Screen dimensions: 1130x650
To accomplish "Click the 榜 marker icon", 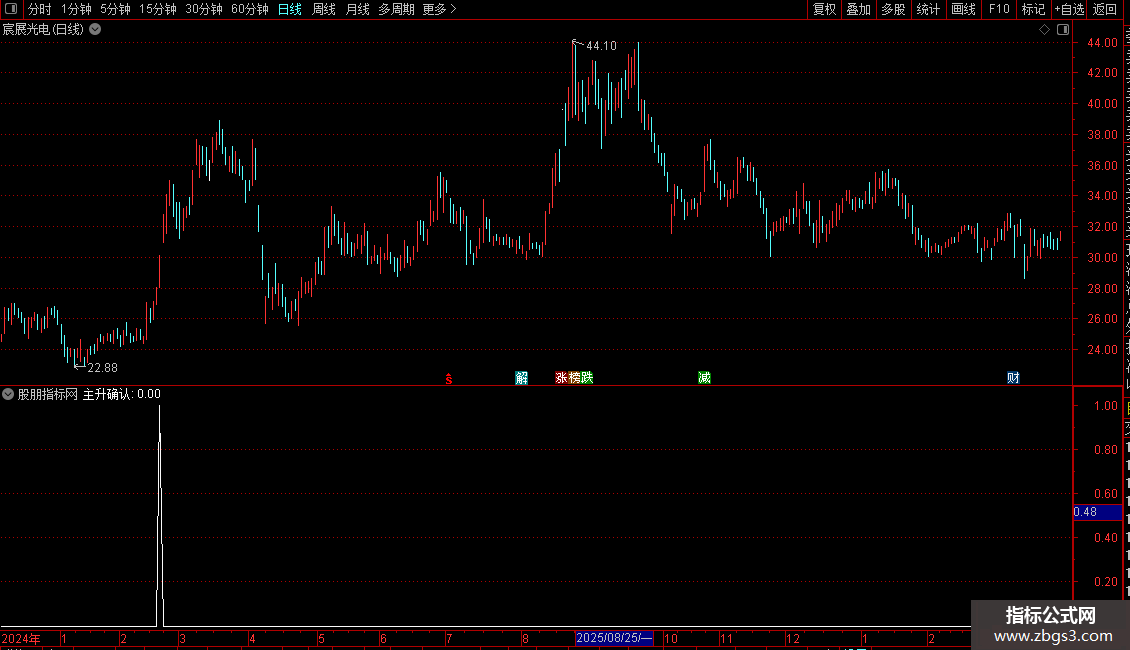I will tap(574, 378).
